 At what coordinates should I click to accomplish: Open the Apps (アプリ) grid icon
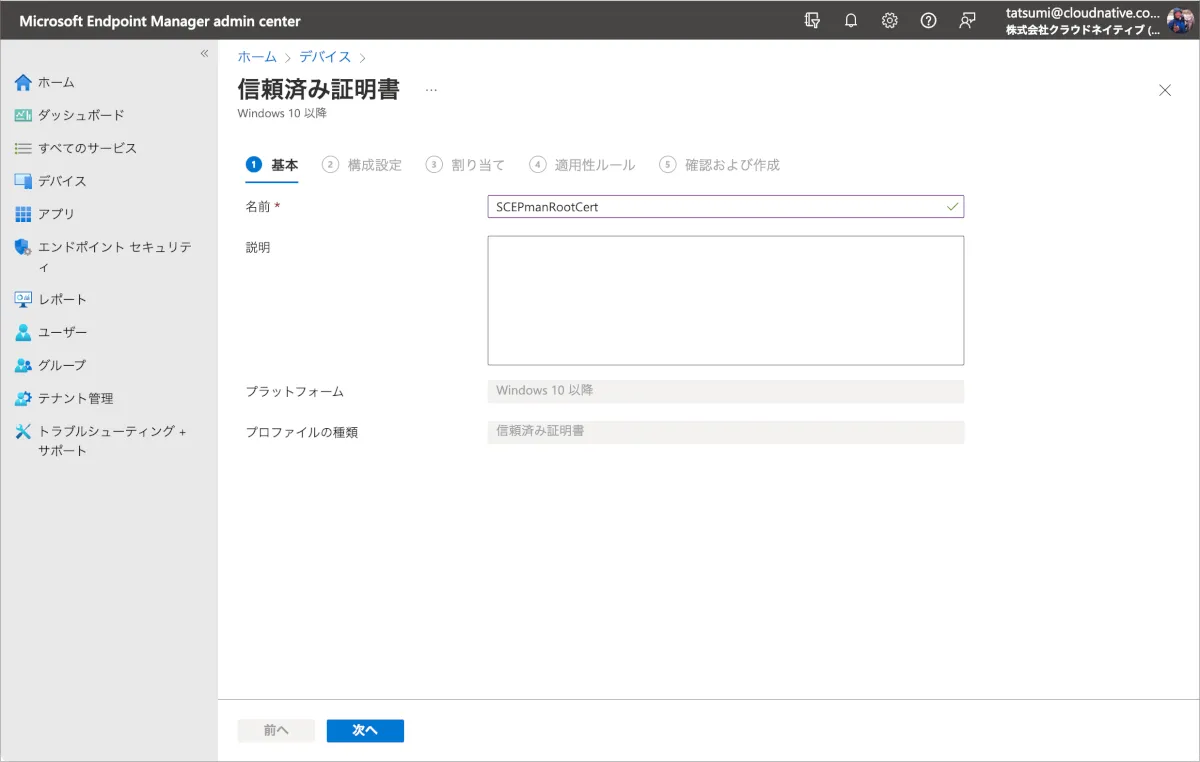23,214
